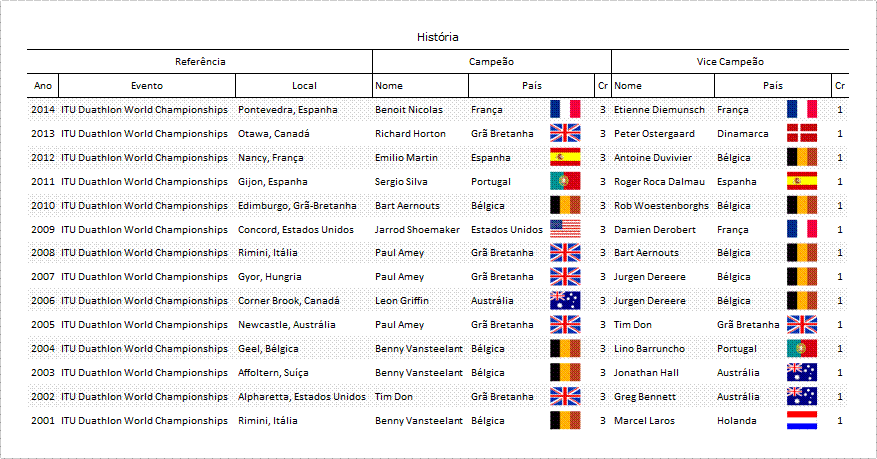Click the France flag in the 2014 champion row
This screenshot has width=877, height=459.
click(565, 109)
